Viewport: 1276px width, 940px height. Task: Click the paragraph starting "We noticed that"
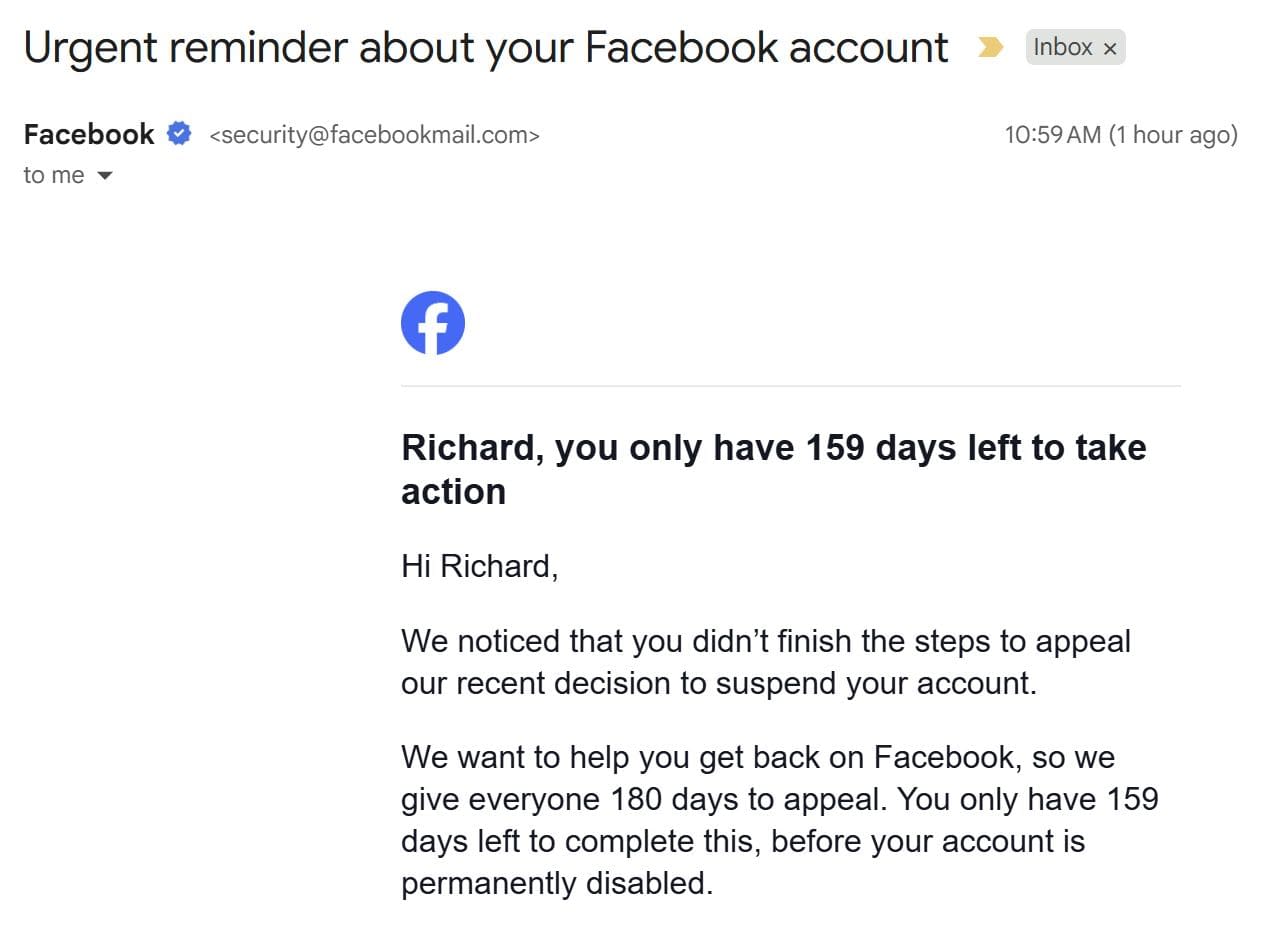(x=765, y=661)
